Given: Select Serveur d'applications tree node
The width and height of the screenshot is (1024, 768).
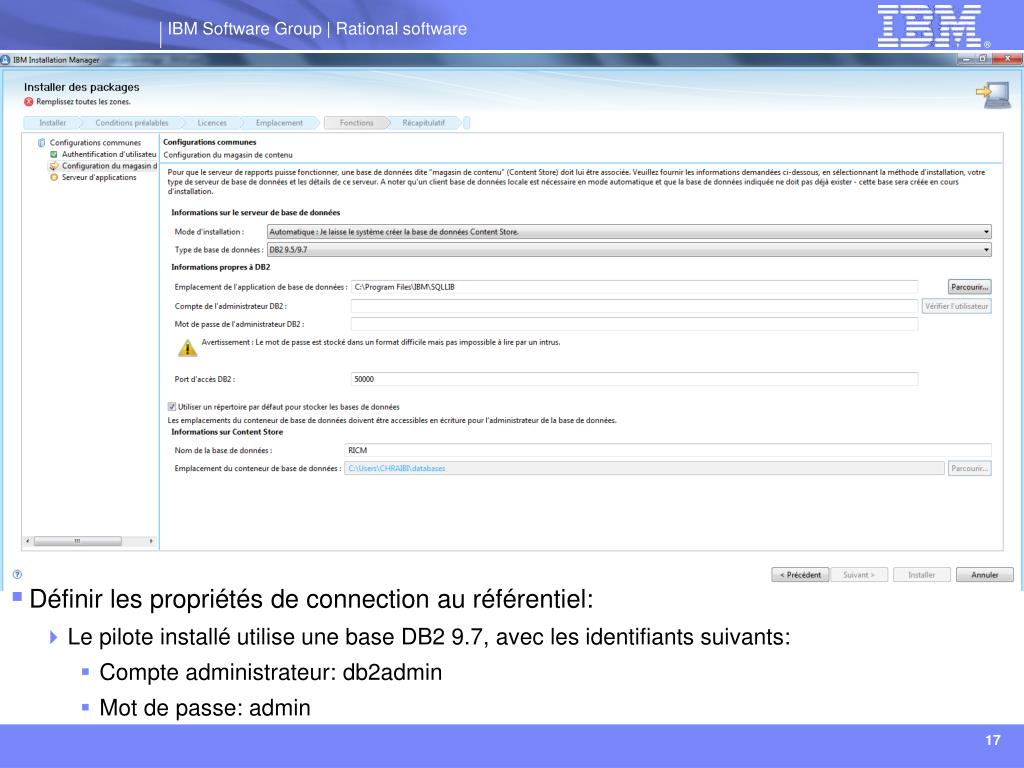Looking at the screenshot, I should click(99, 177).
